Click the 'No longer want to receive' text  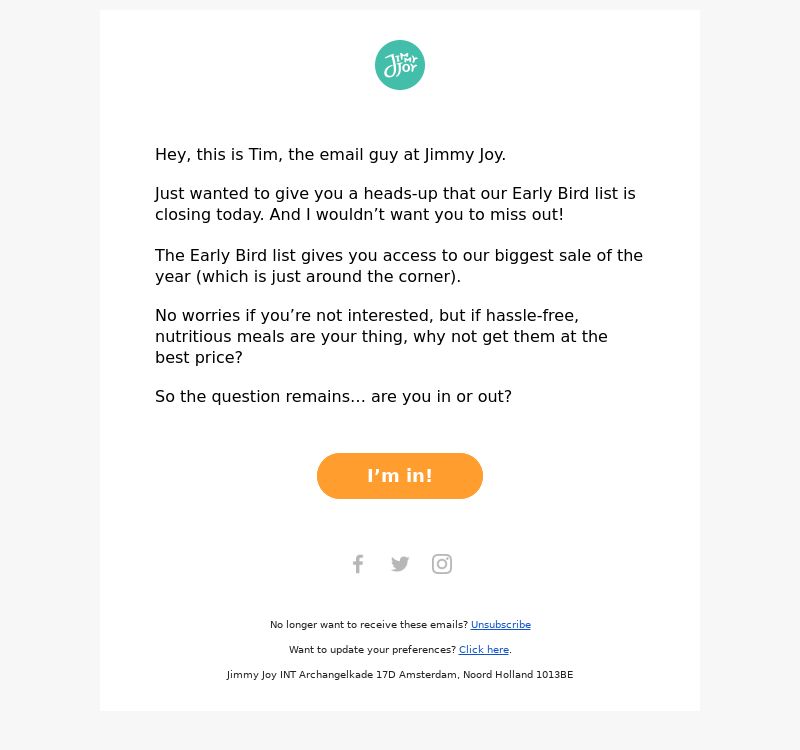(x=369, y=624)
